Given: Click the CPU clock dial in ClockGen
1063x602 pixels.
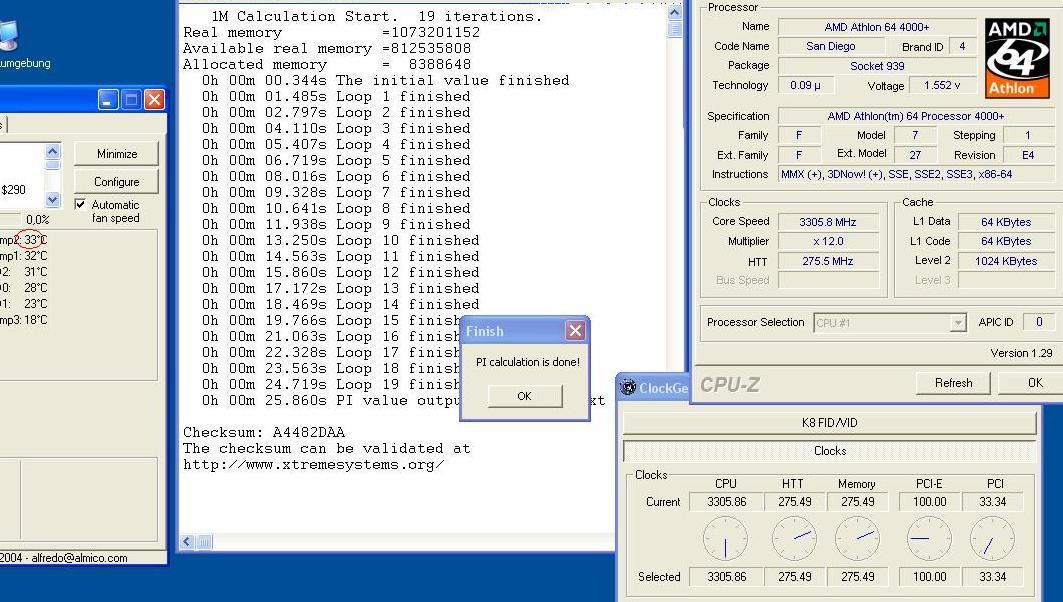Looking at the screenshot, I should tap(725, 539).
